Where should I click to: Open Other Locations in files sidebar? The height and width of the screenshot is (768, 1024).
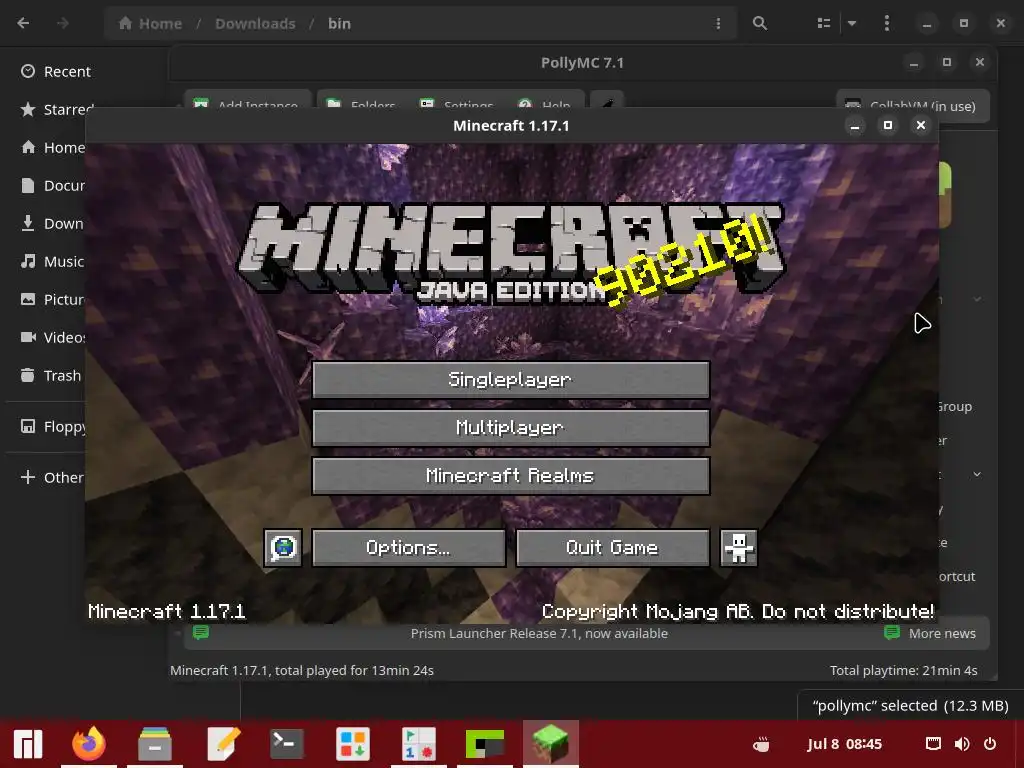tap(51, 477)
